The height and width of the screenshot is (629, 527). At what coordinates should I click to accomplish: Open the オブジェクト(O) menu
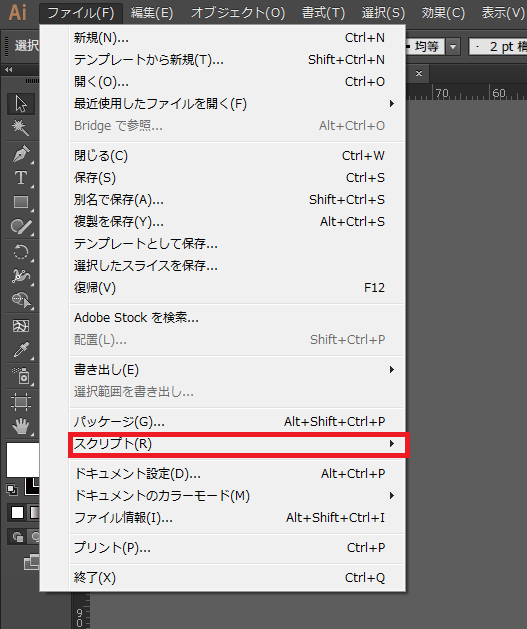pyautogui.click(x=238, y=13)
